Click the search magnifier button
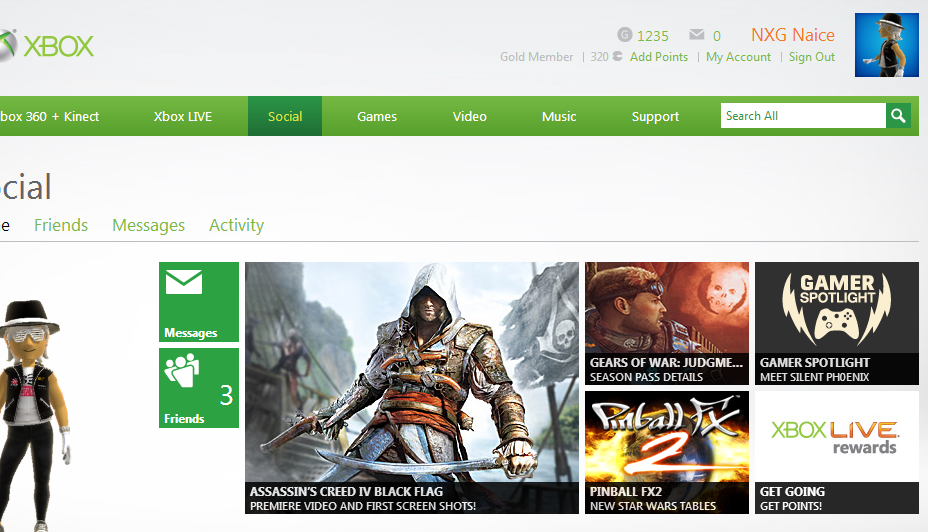 point(898,115)
